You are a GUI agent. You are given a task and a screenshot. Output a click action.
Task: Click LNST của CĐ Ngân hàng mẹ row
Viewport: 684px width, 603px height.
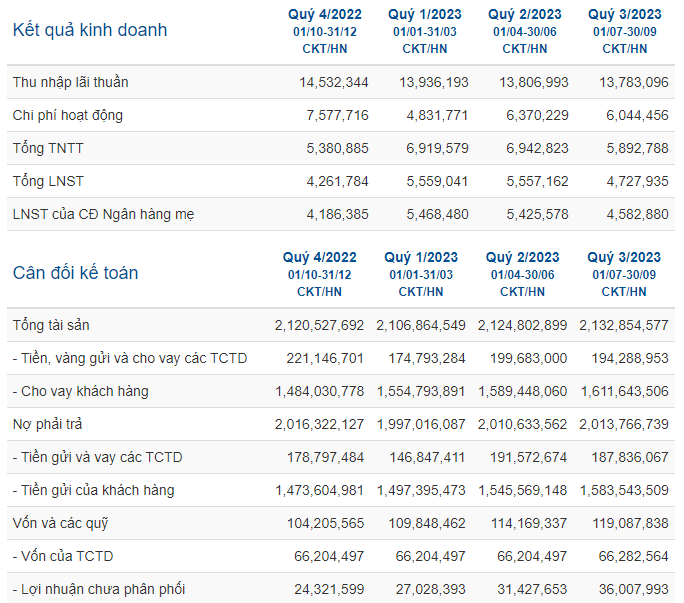pos(341,214)
